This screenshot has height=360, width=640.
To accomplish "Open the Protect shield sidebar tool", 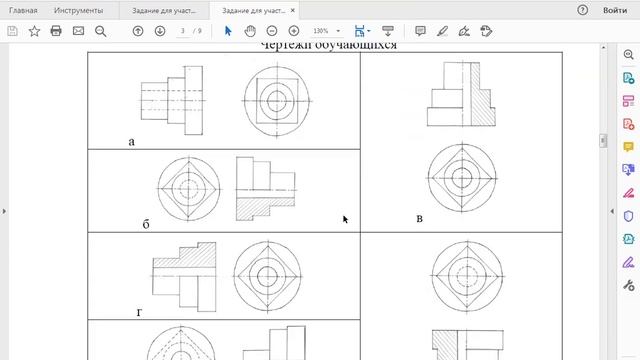I will tap(629, 216).
